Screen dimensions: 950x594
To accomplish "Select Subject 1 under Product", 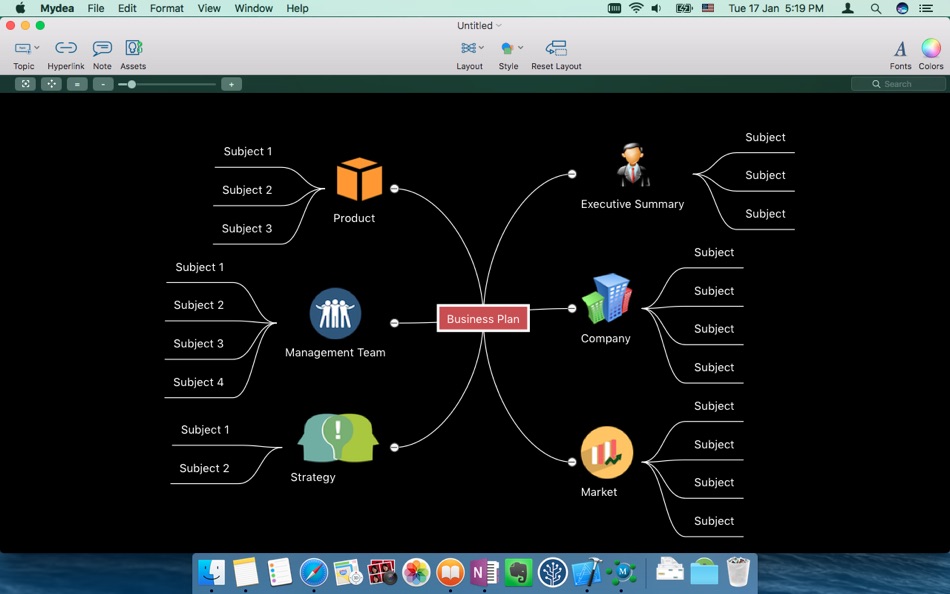I will (248, 152).
